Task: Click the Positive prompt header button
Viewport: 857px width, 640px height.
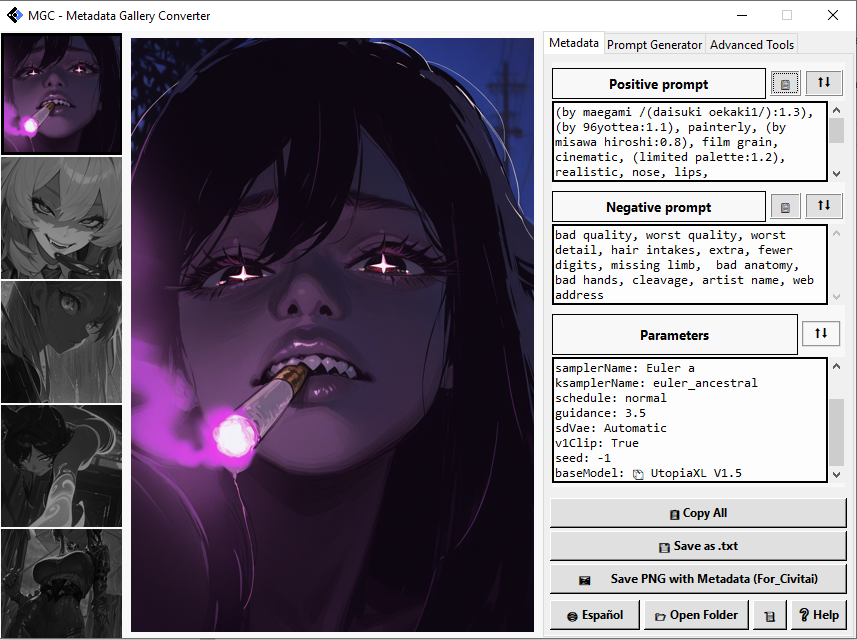Action: [x=659, y=84]
